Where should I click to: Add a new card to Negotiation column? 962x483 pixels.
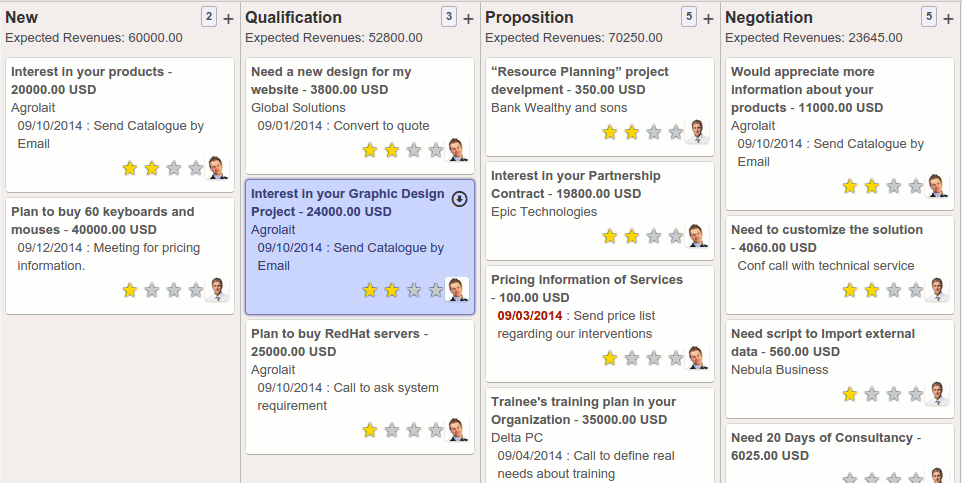point(948,18)
